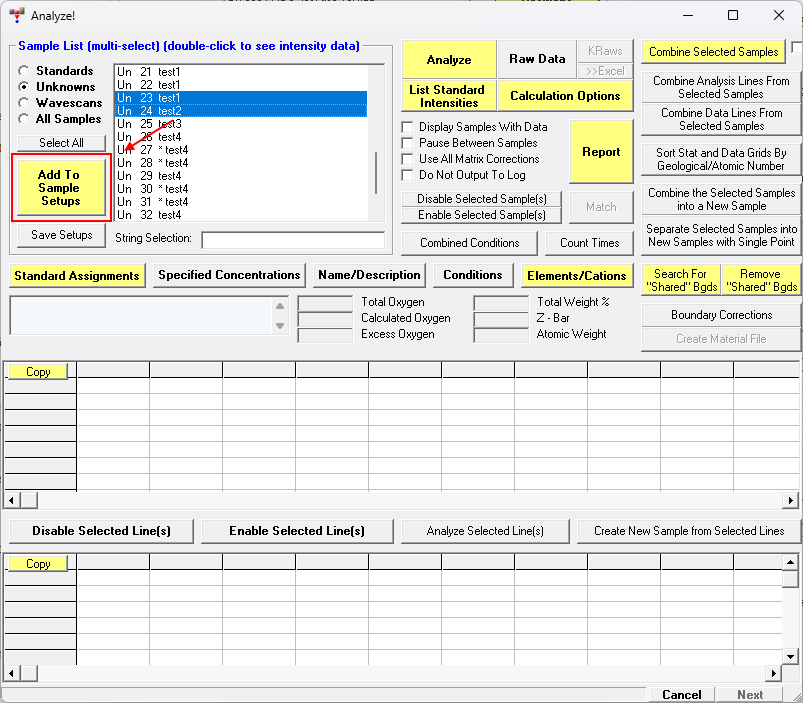
Task: Choose the Wavescans radio option
Action: pos(24,103)
